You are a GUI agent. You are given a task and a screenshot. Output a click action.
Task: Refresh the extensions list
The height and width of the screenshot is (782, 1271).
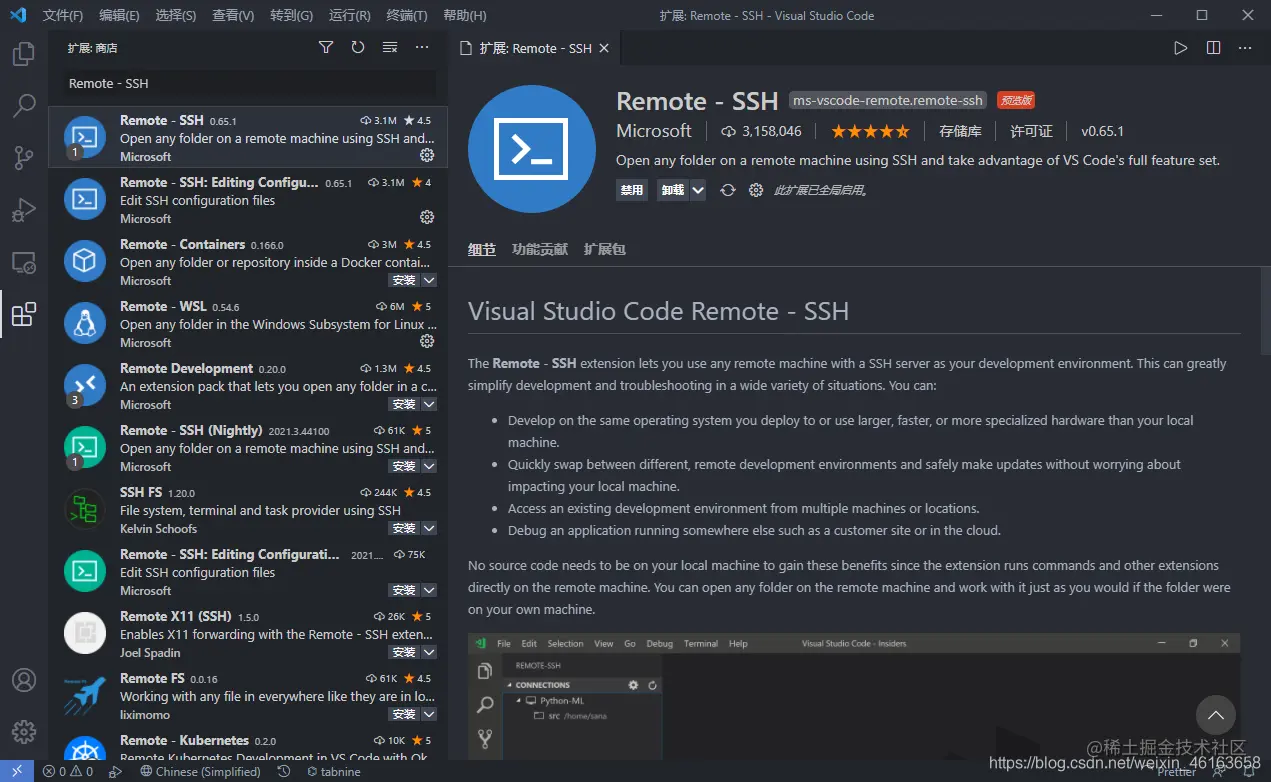tap(358, 47)
